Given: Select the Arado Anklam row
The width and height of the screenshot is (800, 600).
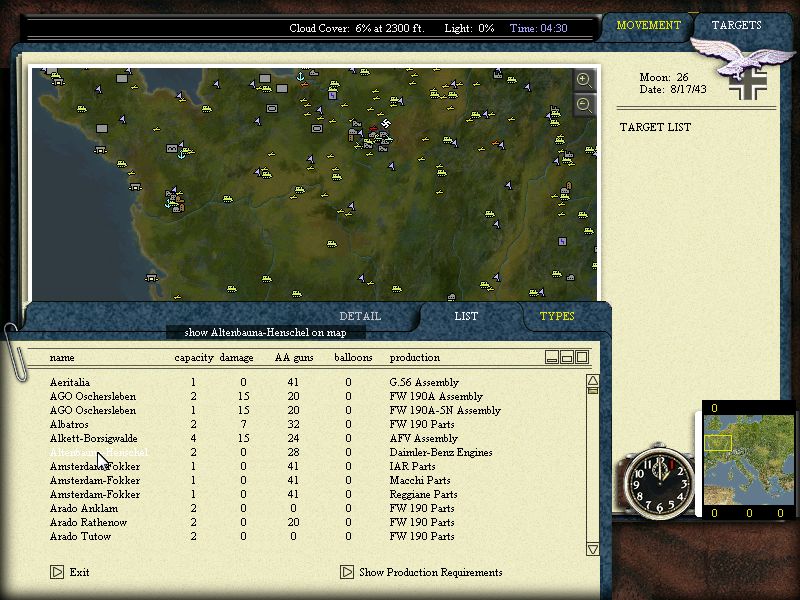Looking at the screenshot, I should point(276,509).
